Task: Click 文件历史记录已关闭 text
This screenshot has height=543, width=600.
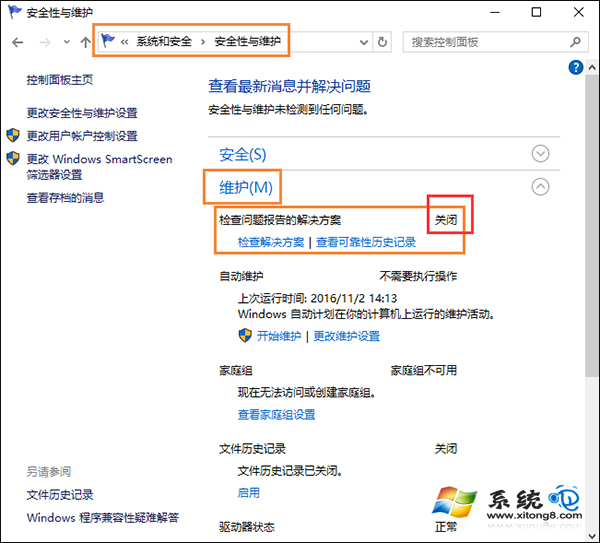Action: click(290, 471)
